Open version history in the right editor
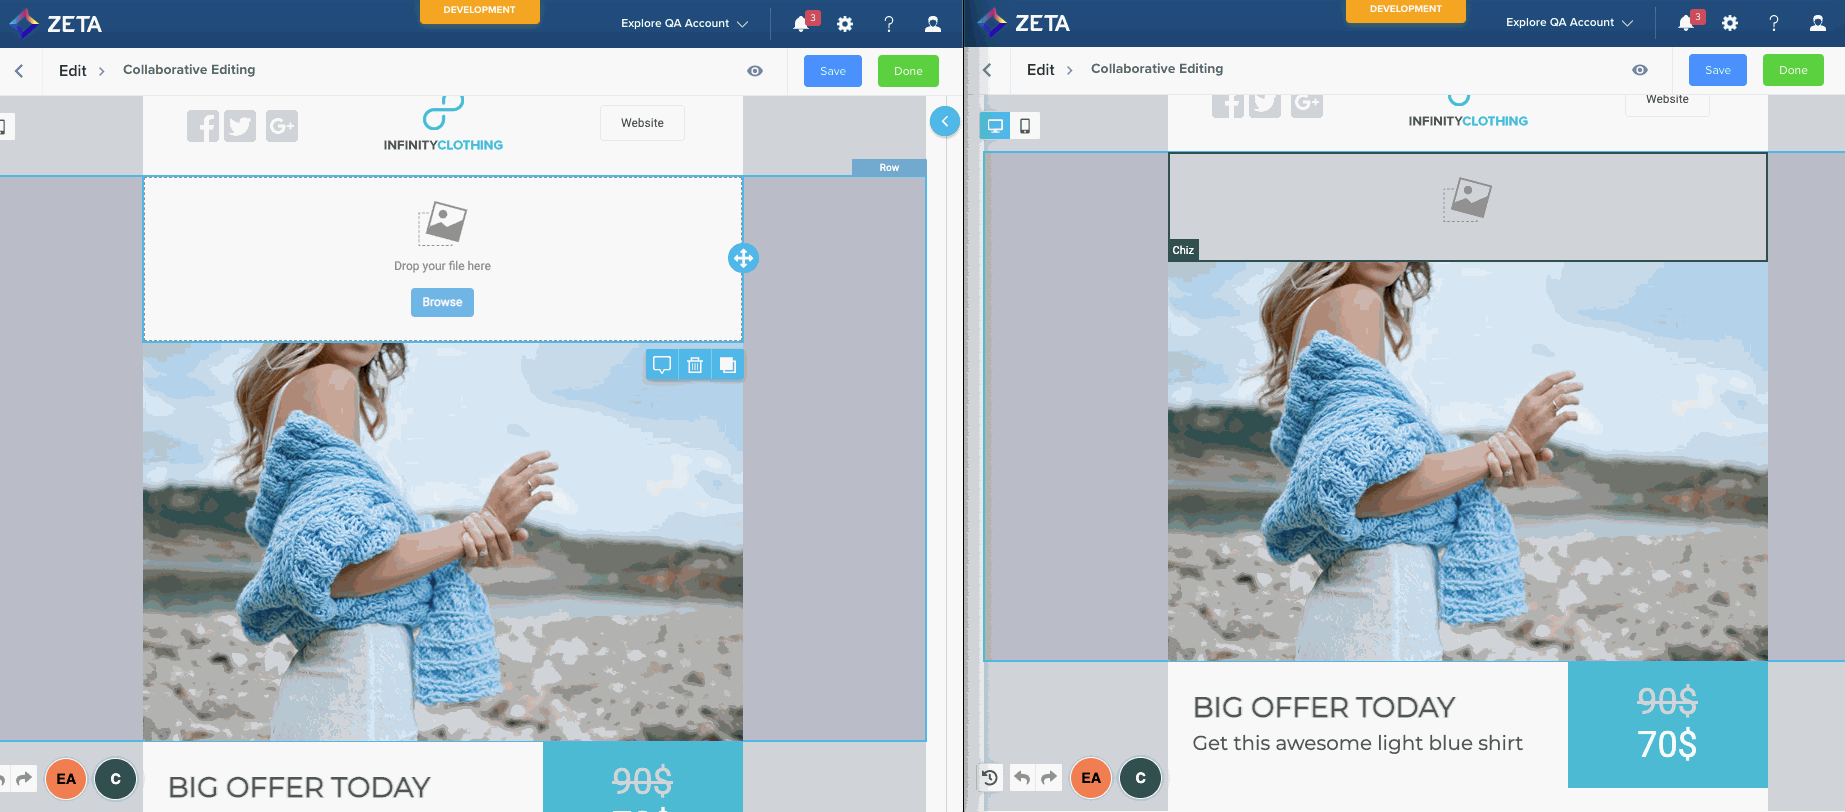This screenshot has height=812, width=1845. (x=990, y=777)
